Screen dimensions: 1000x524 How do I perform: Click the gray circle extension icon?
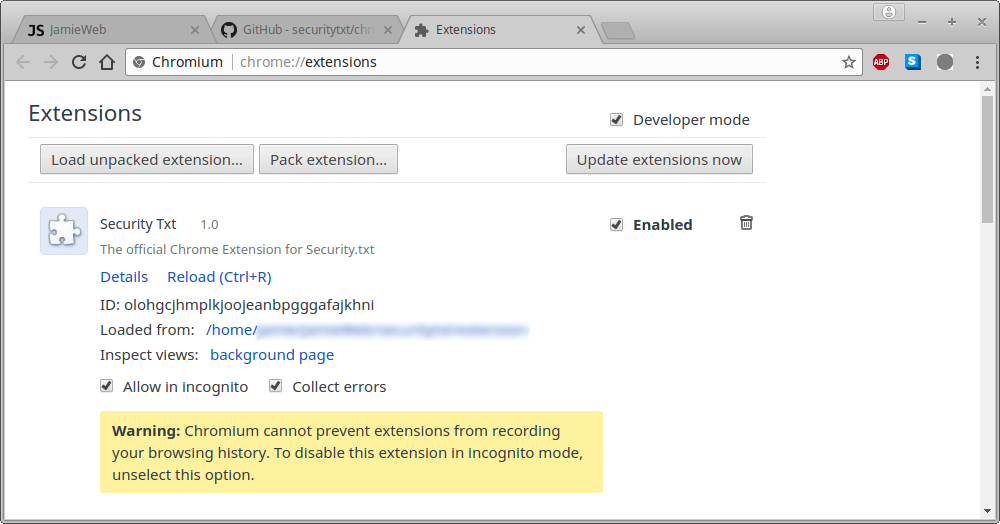coord(945,62)
